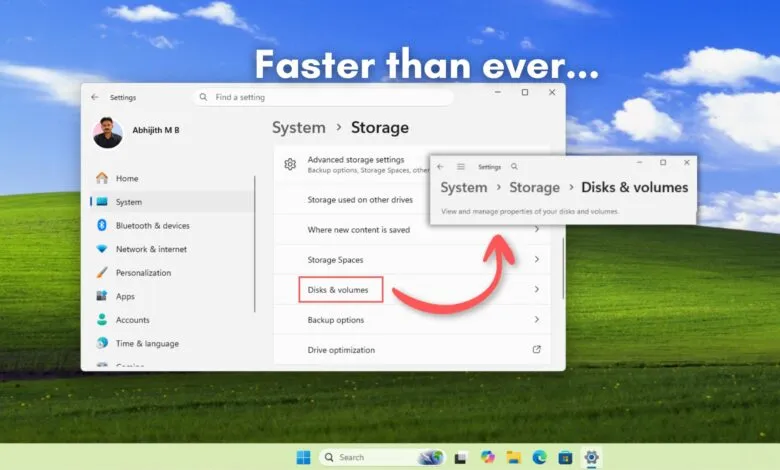
Task: Click the Network wifi icon
Action: (x=102, y=249)
